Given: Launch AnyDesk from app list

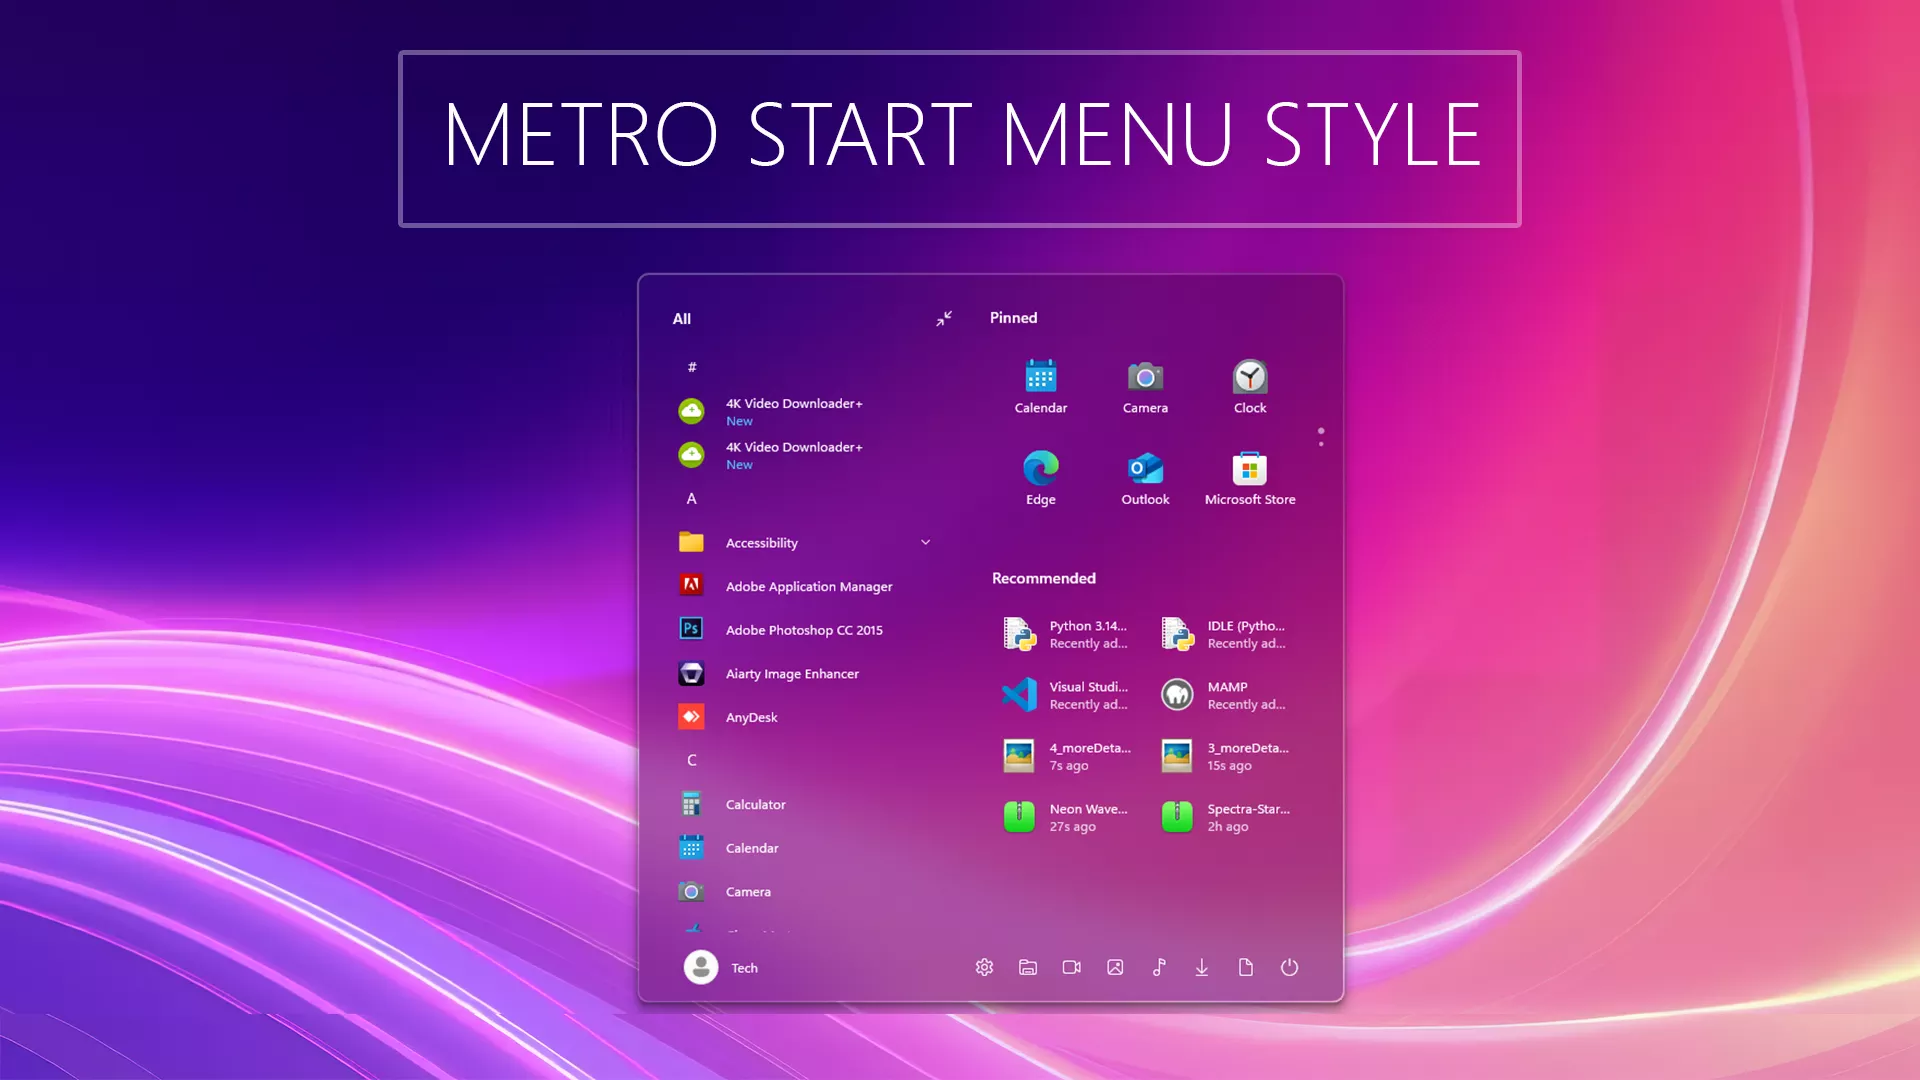Looking at the screenshot, I should point(750,717).
